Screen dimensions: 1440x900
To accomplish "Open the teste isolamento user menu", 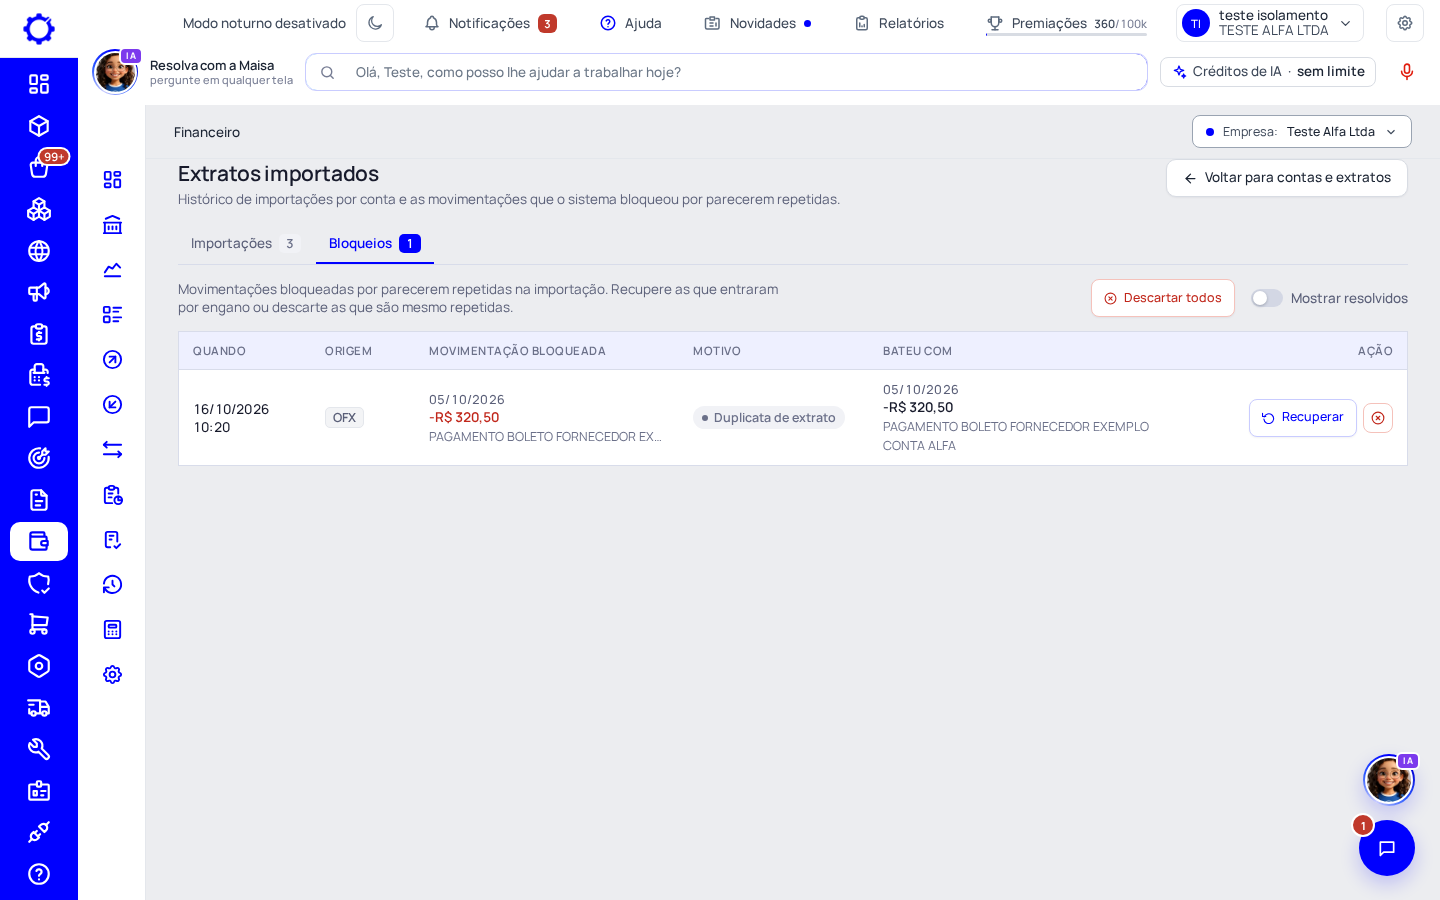I will [1270, 23].
